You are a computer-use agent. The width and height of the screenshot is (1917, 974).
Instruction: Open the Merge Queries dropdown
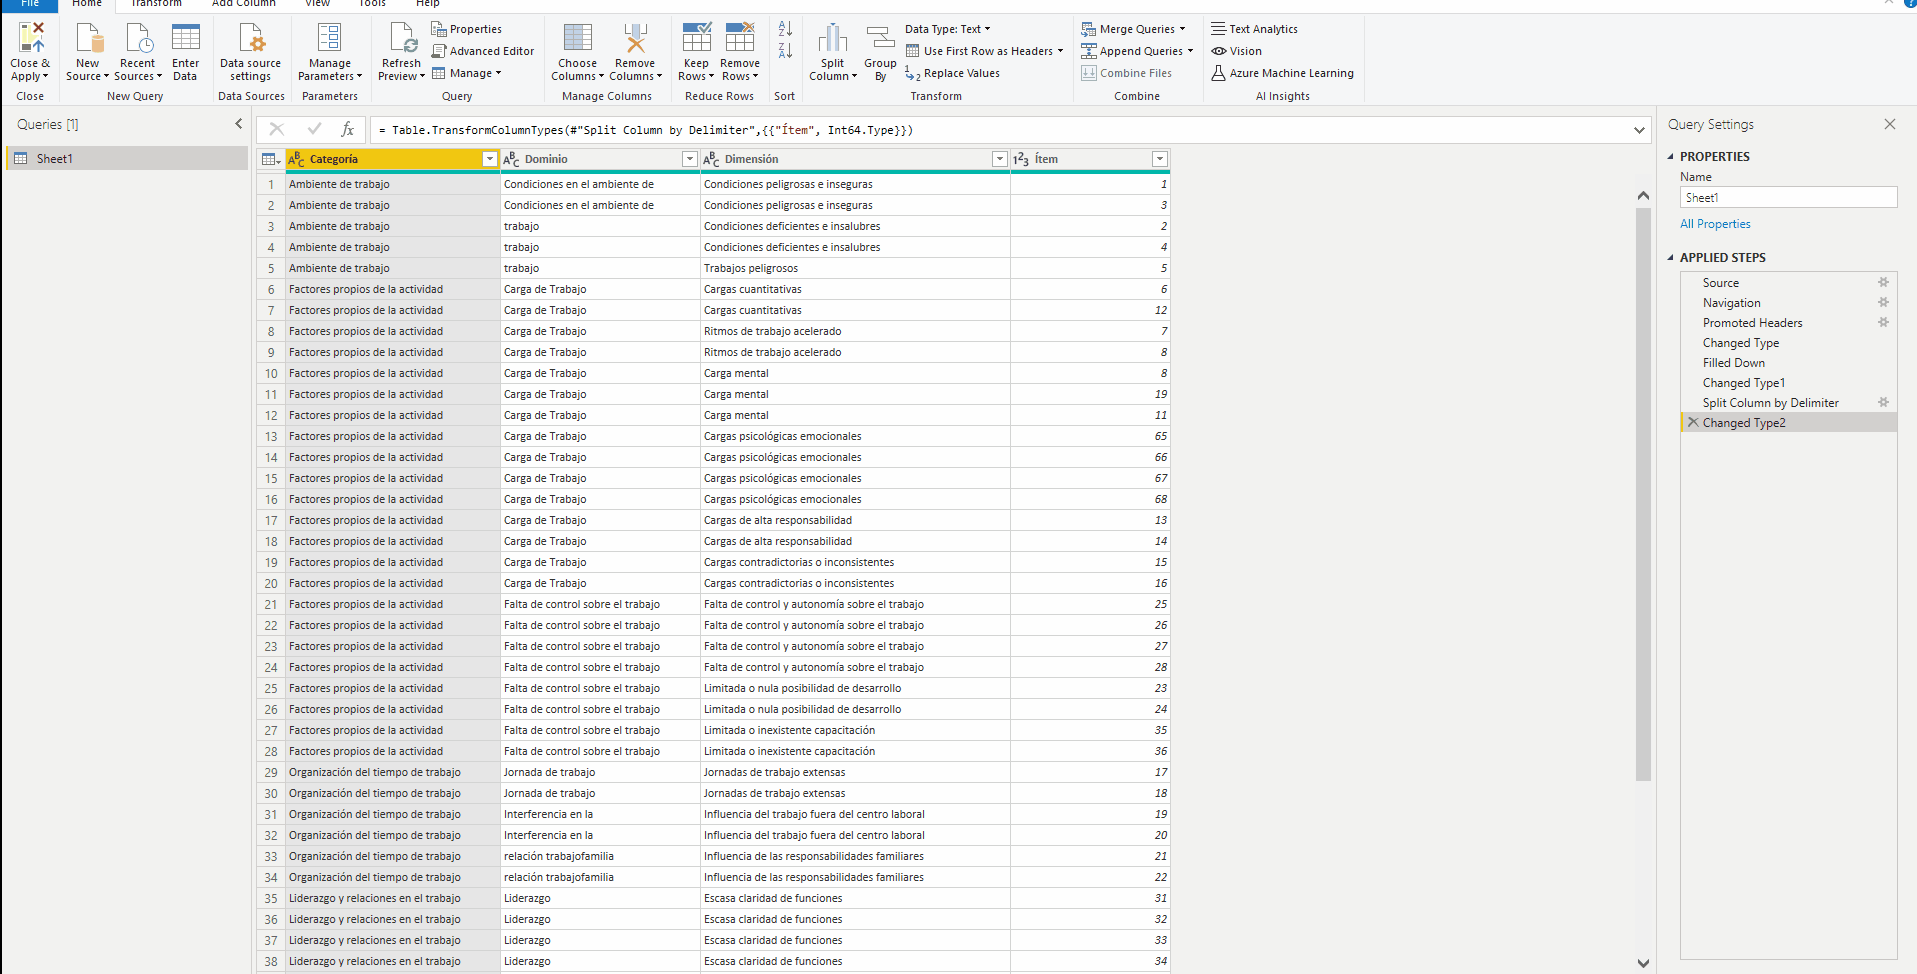pos(1133,29)
